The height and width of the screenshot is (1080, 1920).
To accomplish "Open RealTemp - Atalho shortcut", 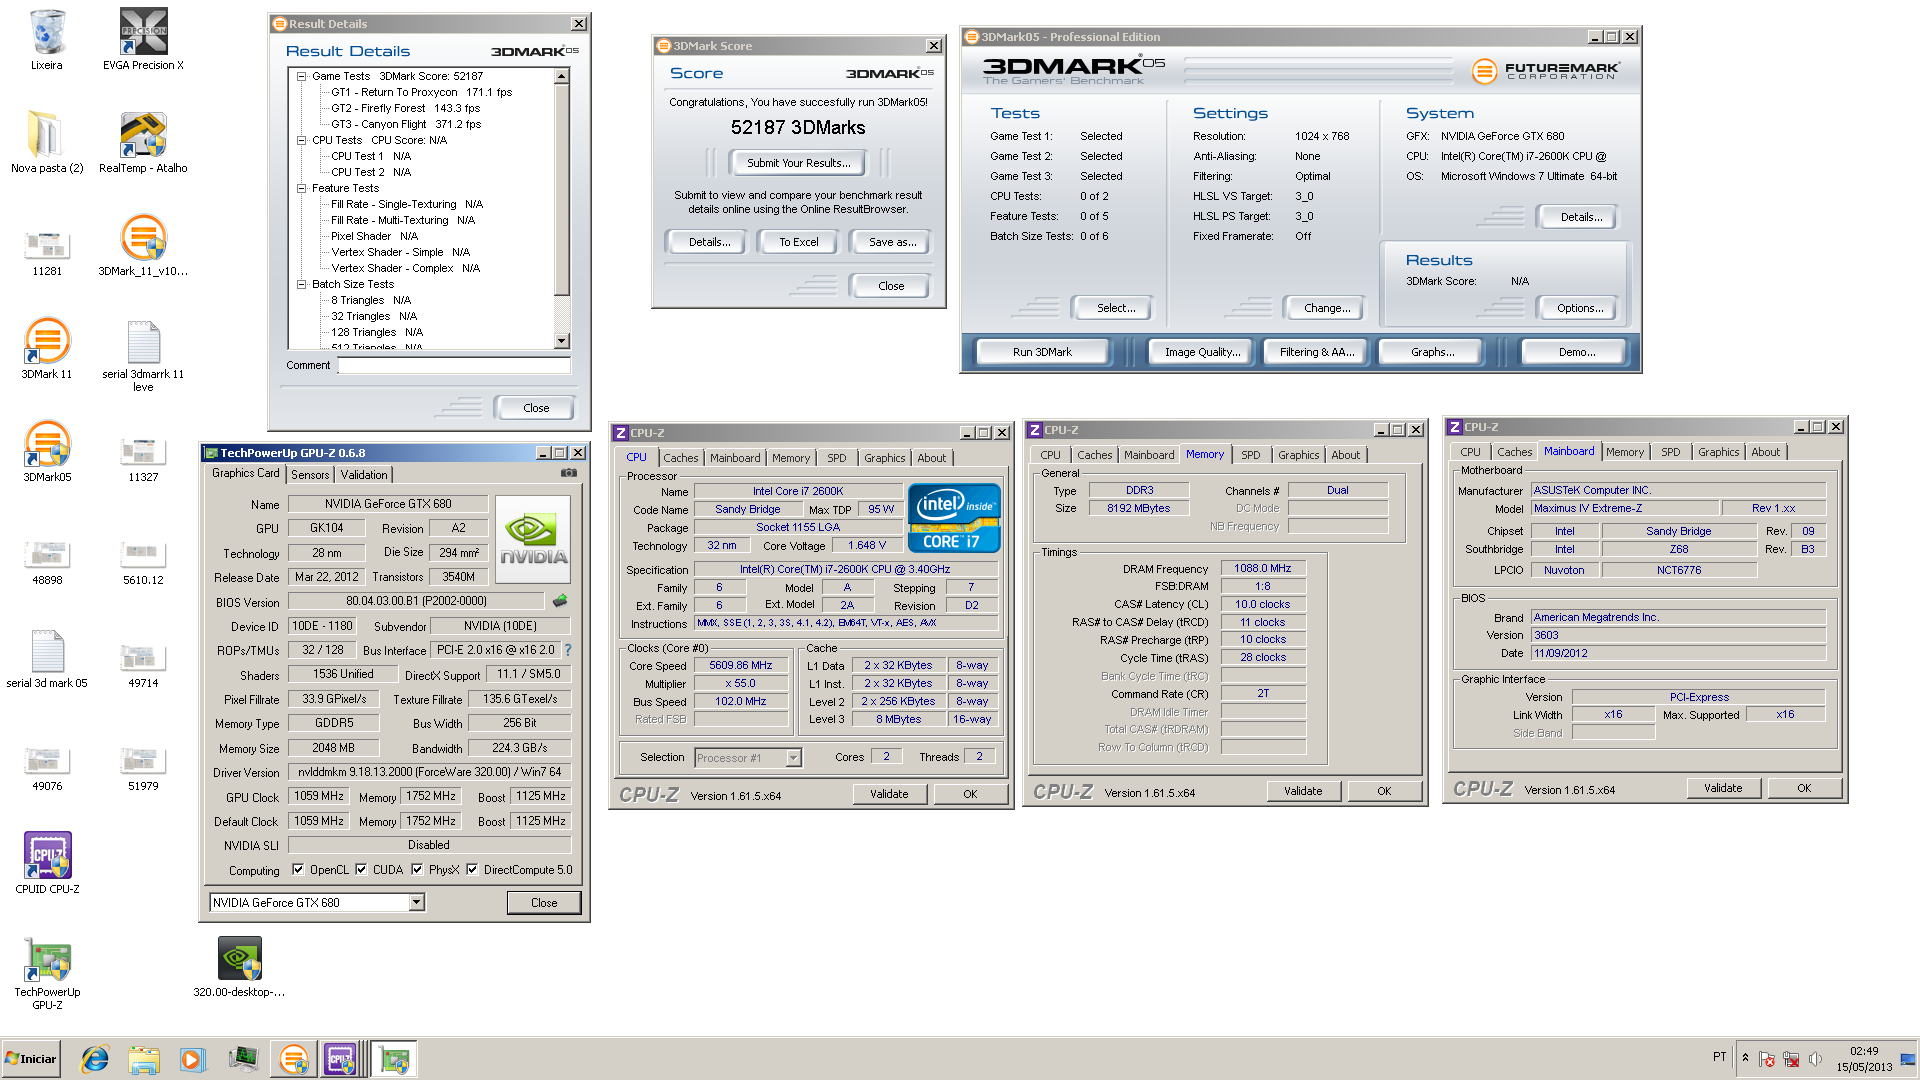I will pos(143,142).
